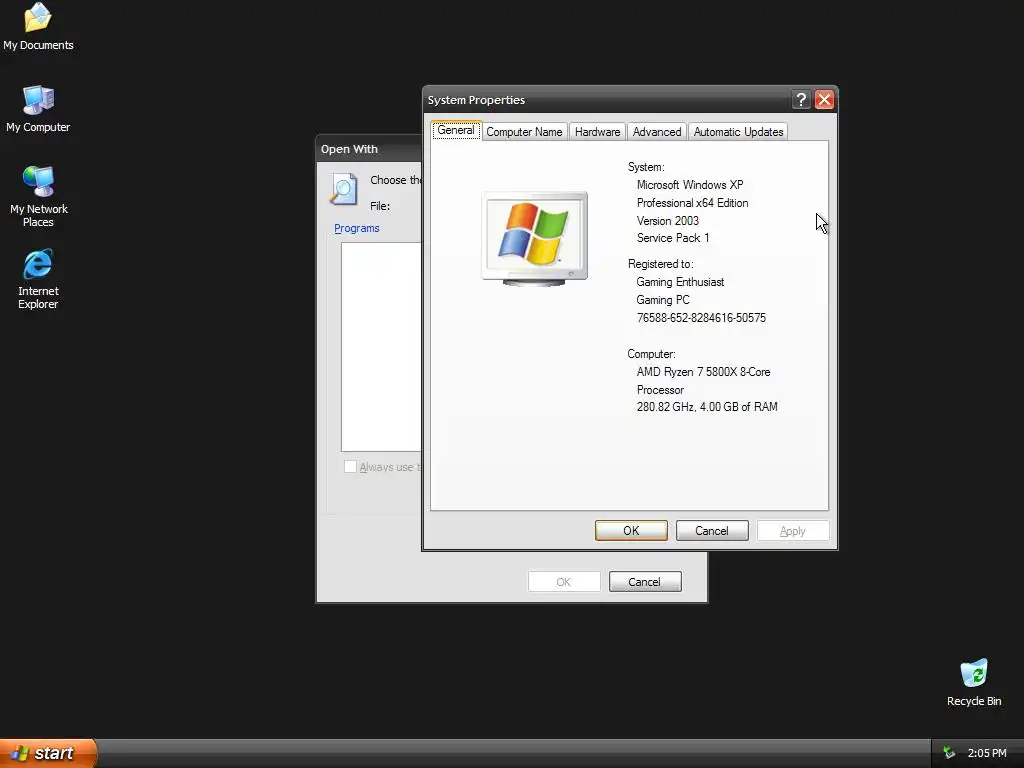Click the Apply button in System Properties
1024x768 pixels.
pos(793,531)
